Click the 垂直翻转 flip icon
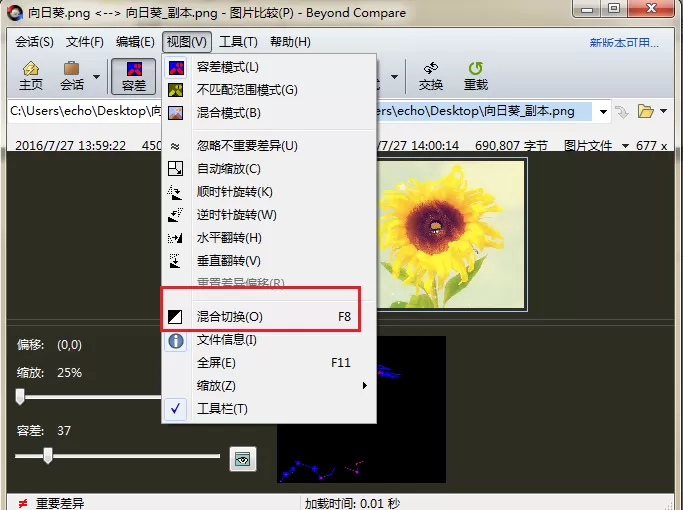Screen dimensions: 683x510 point(175,261)
